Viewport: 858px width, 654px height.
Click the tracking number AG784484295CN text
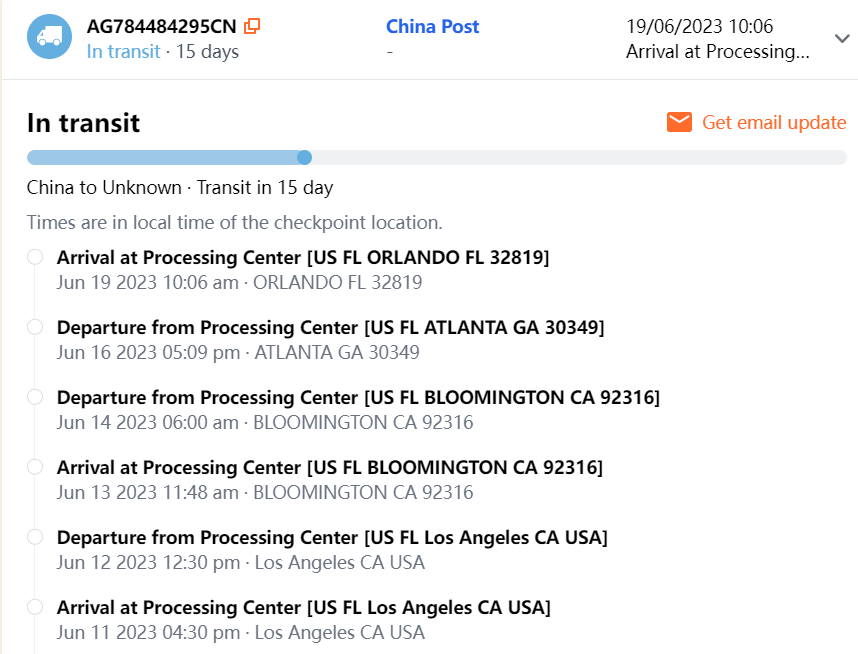click(161, 25)
